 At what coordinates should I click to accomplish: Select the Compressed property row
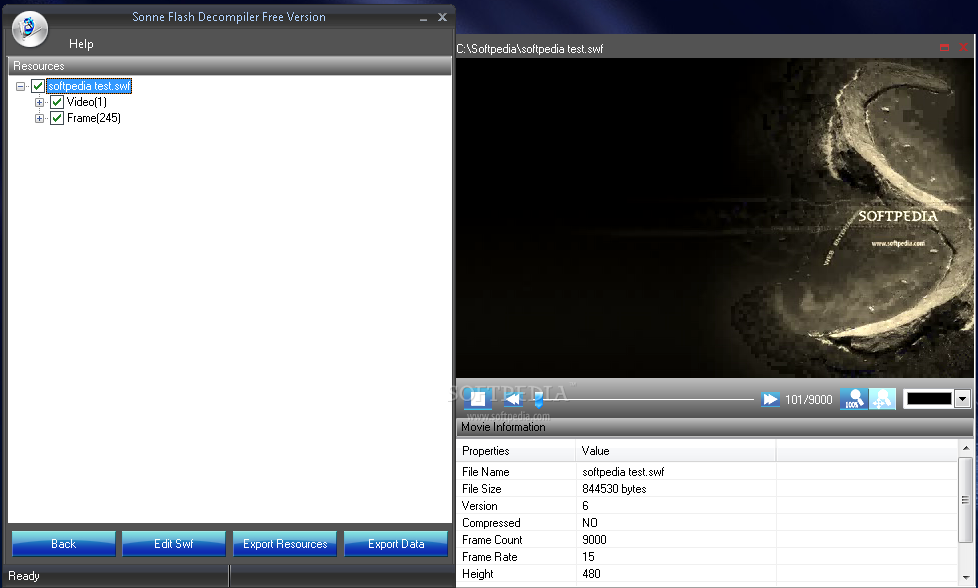tap(707, 523)
